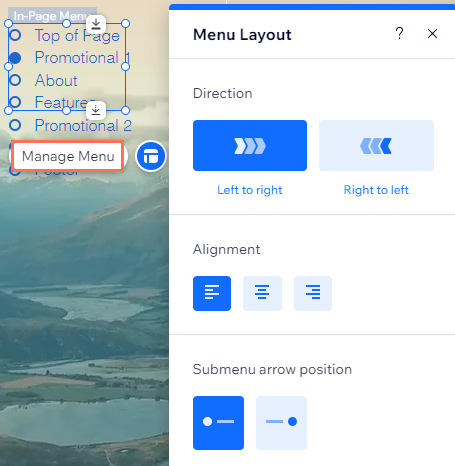
Task: Click the filled bullet beside Promotional 1
Action: 15,58
